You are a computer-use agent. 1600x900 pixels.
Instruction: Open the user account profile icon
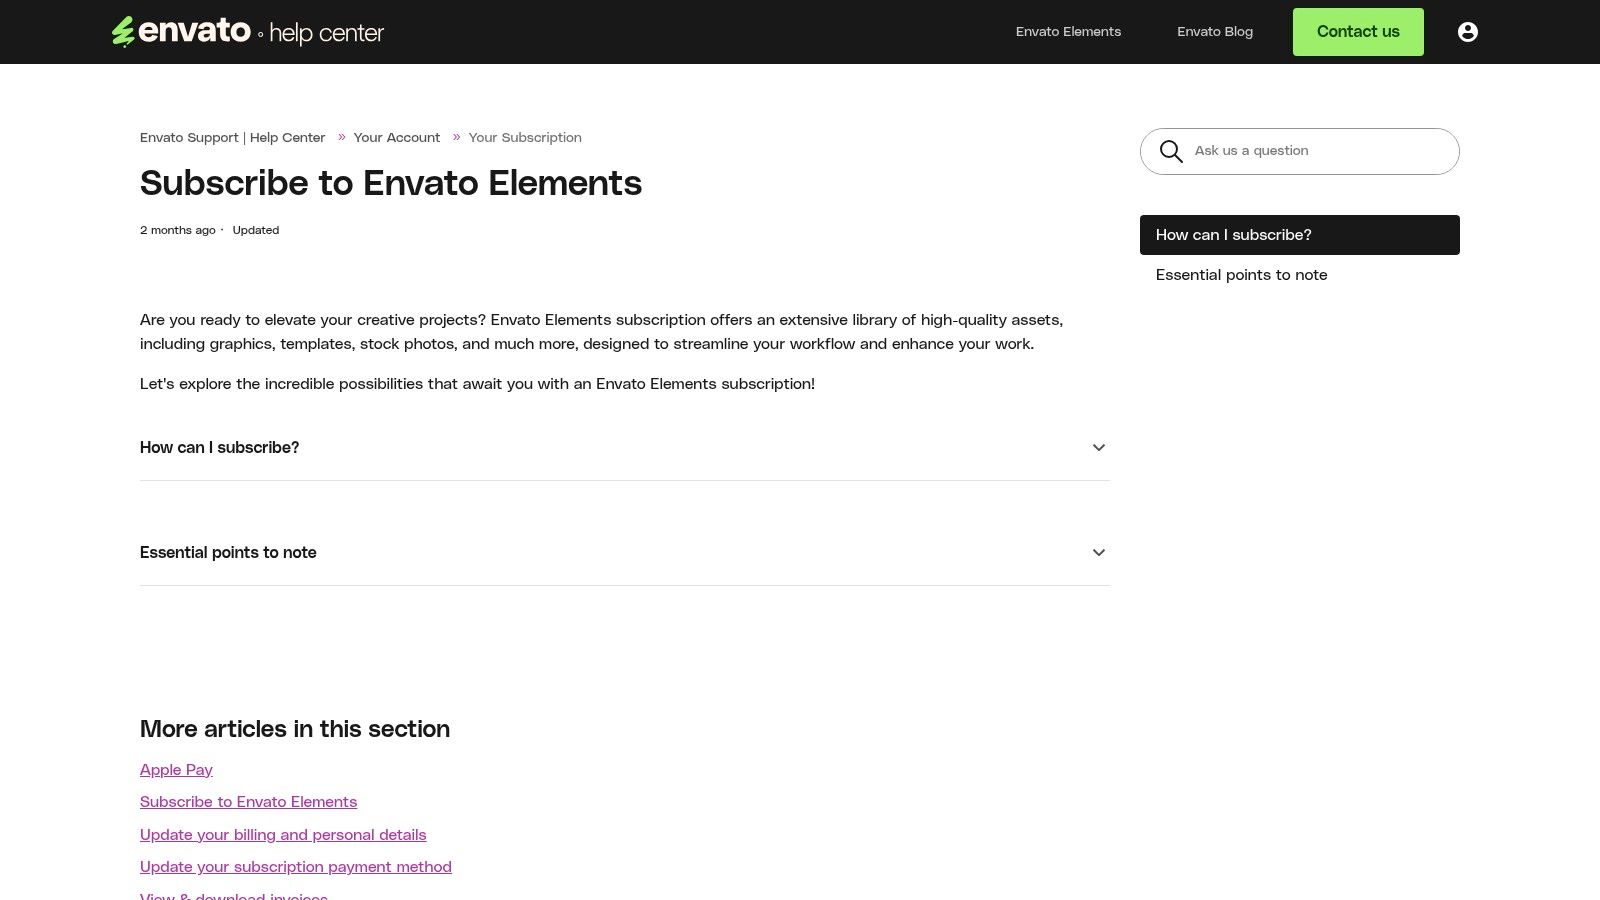(1467, 31)
